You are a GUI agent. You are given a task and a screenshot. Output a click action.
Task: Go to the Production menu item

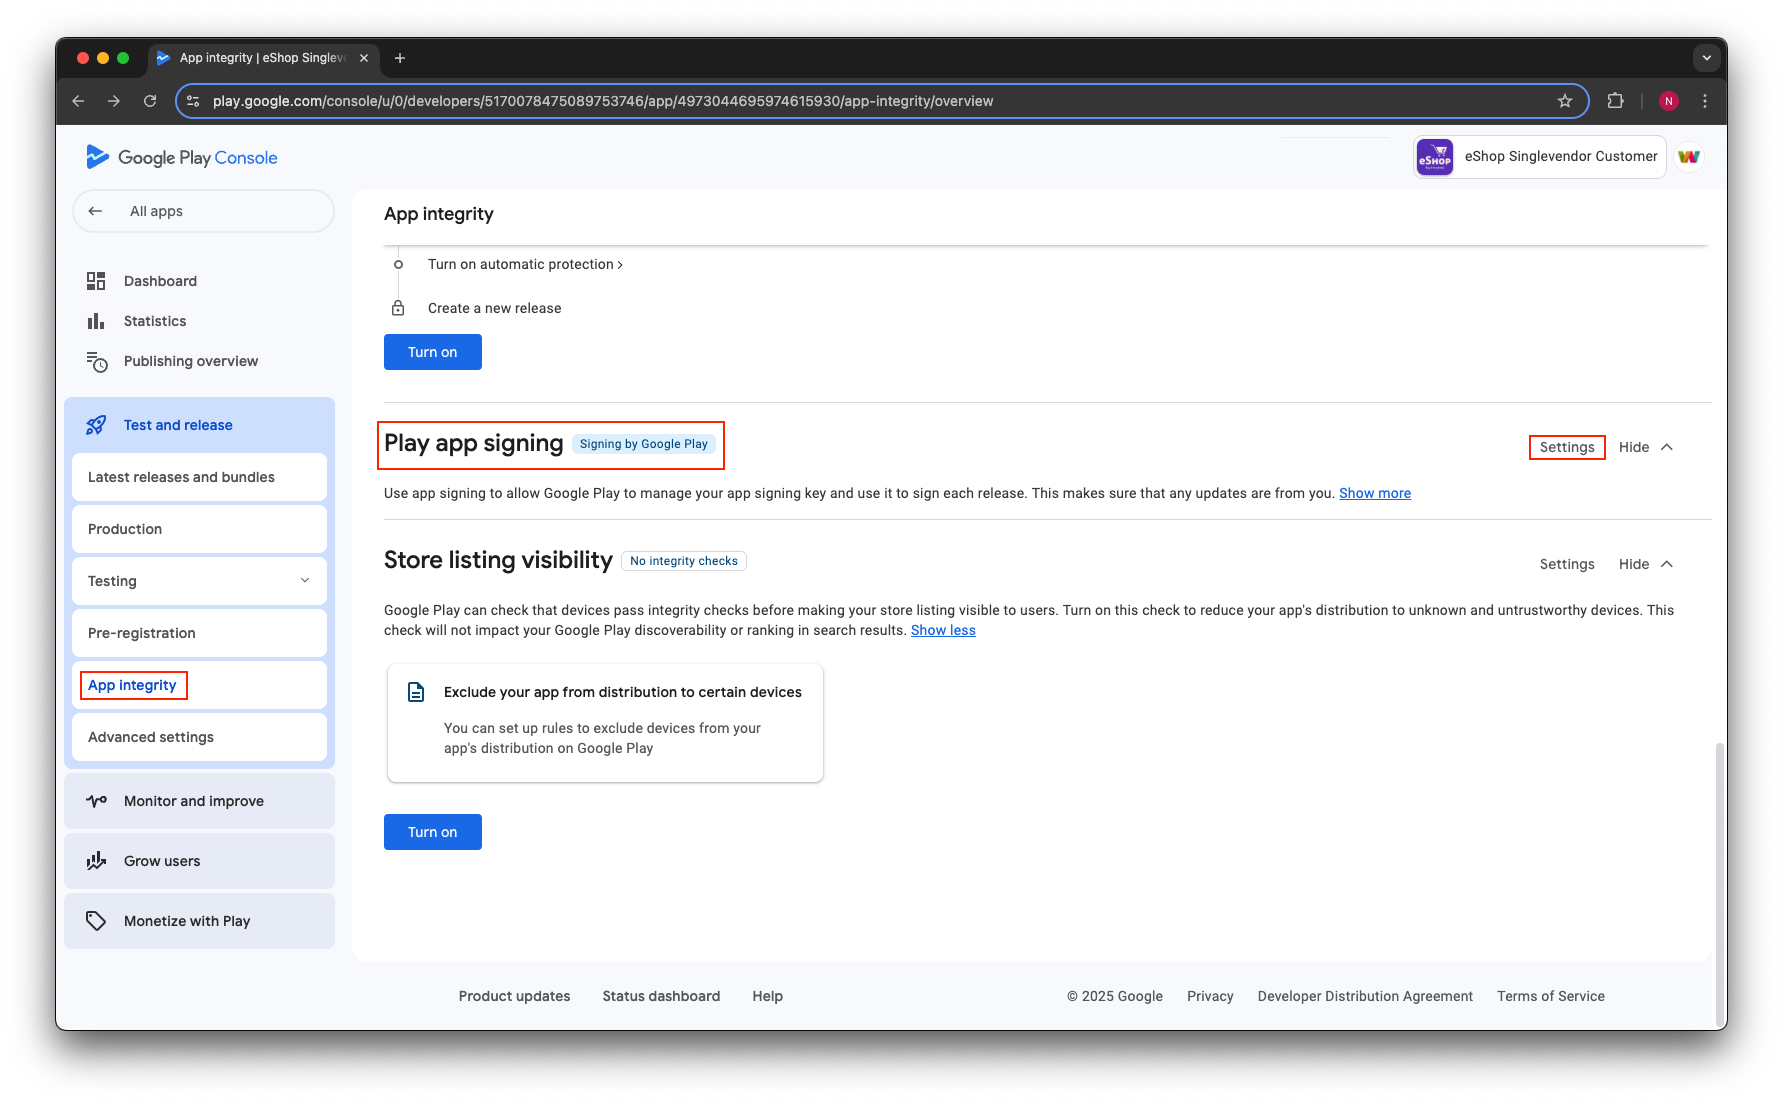click(125, 529)
